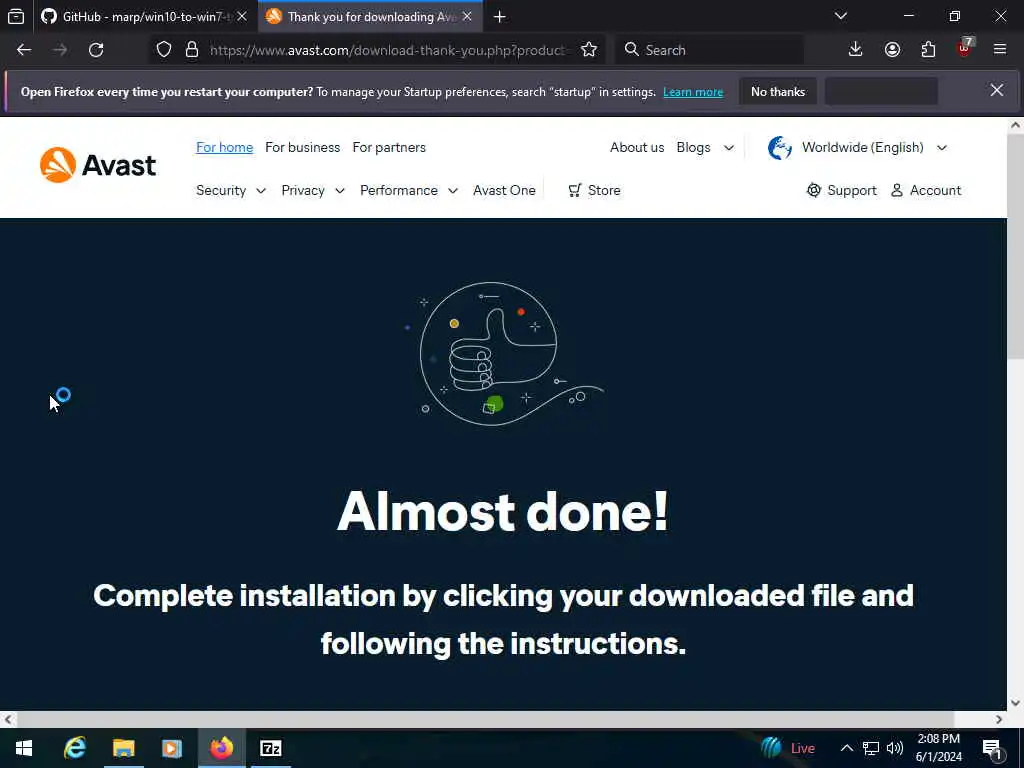Open the Firefox View icon
Image resolution: width=1024 pixels, height=768 pixels.
(16, 16)
